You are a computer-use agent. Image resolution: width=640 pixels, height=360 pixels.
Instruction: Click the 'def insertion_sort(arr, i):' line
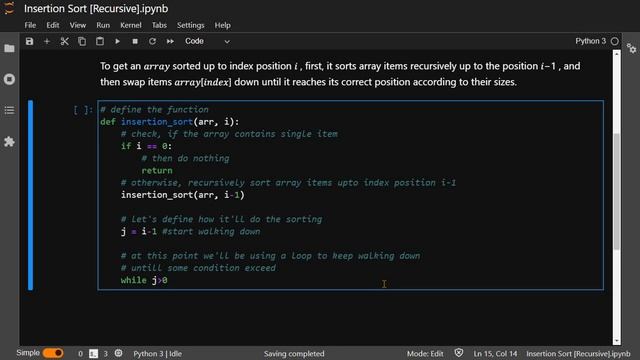tap(170, 122)
